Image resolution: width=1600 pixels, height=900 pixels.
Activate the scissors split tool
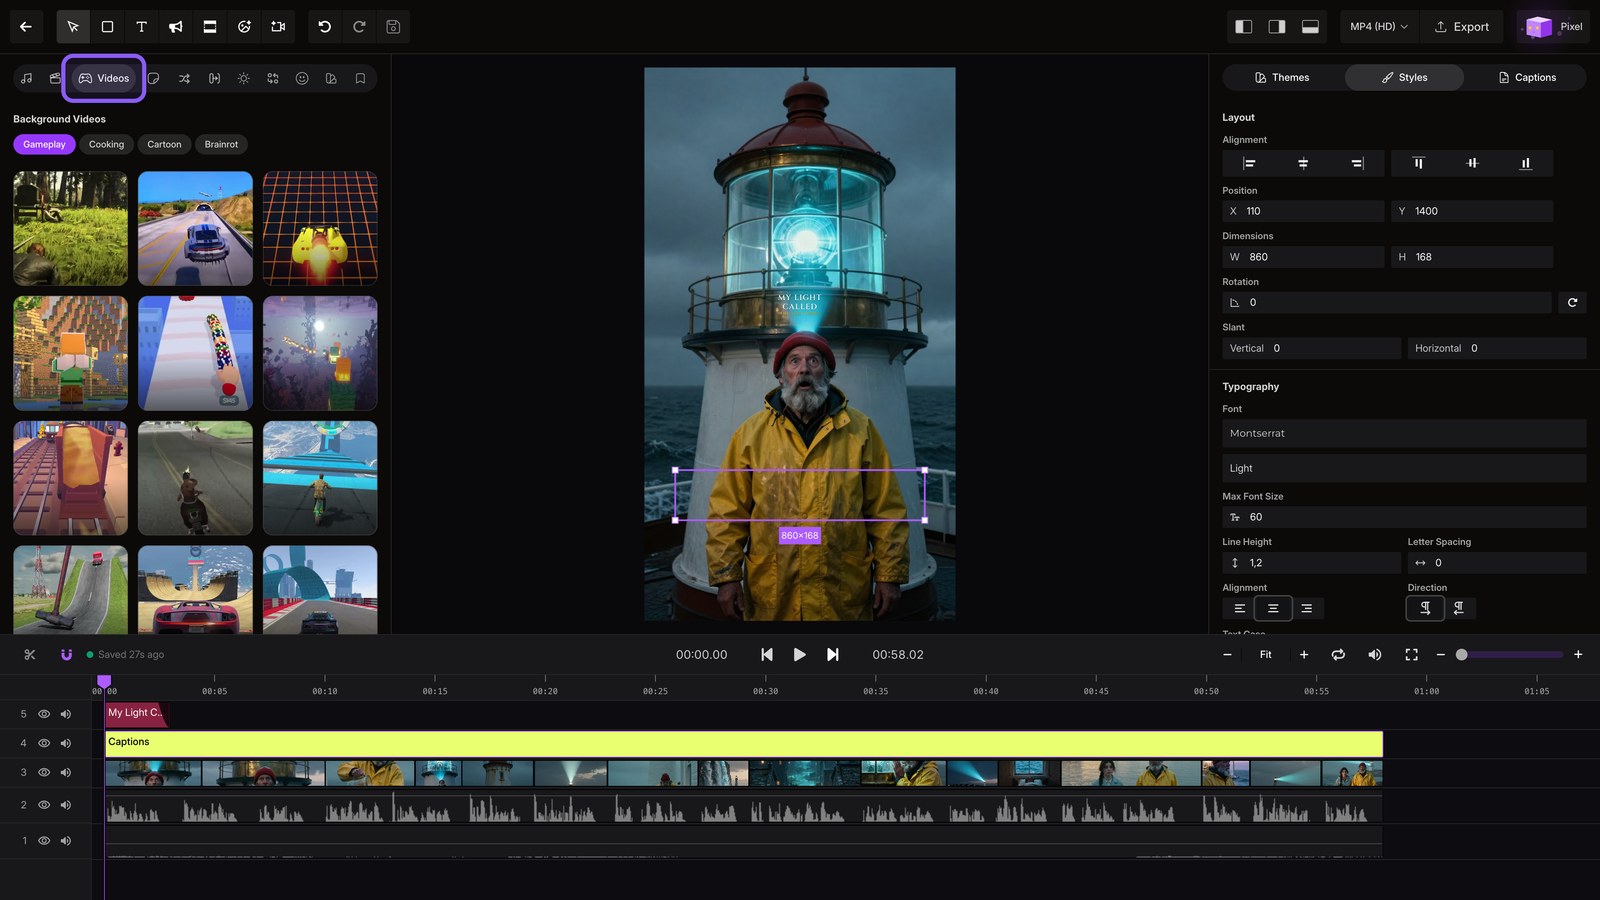pos(30,655)
